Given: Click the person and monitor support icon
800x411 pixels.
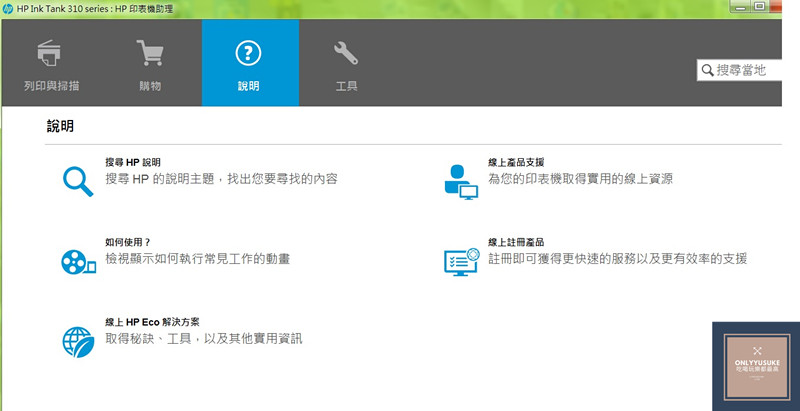Looking at the screenshot, I should click(461, 182).
